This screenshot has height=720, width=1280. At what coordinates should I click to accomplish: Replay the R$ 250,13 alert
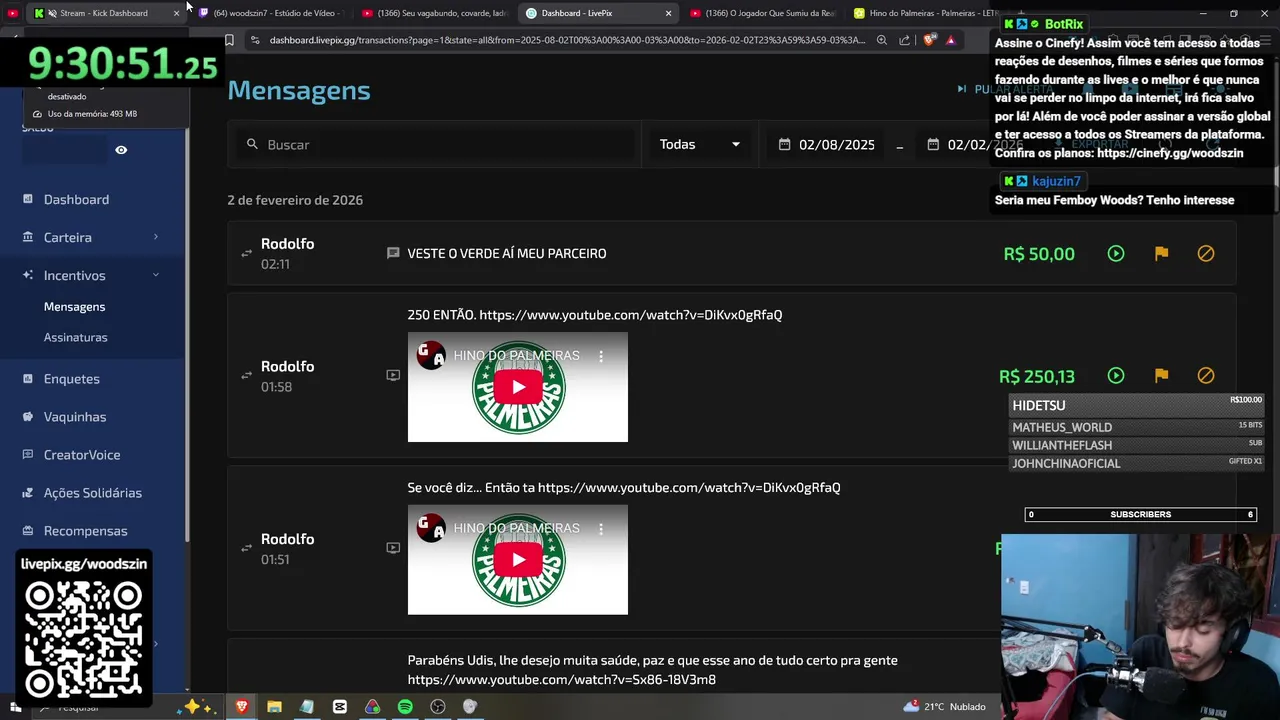tap(1116, 376)
